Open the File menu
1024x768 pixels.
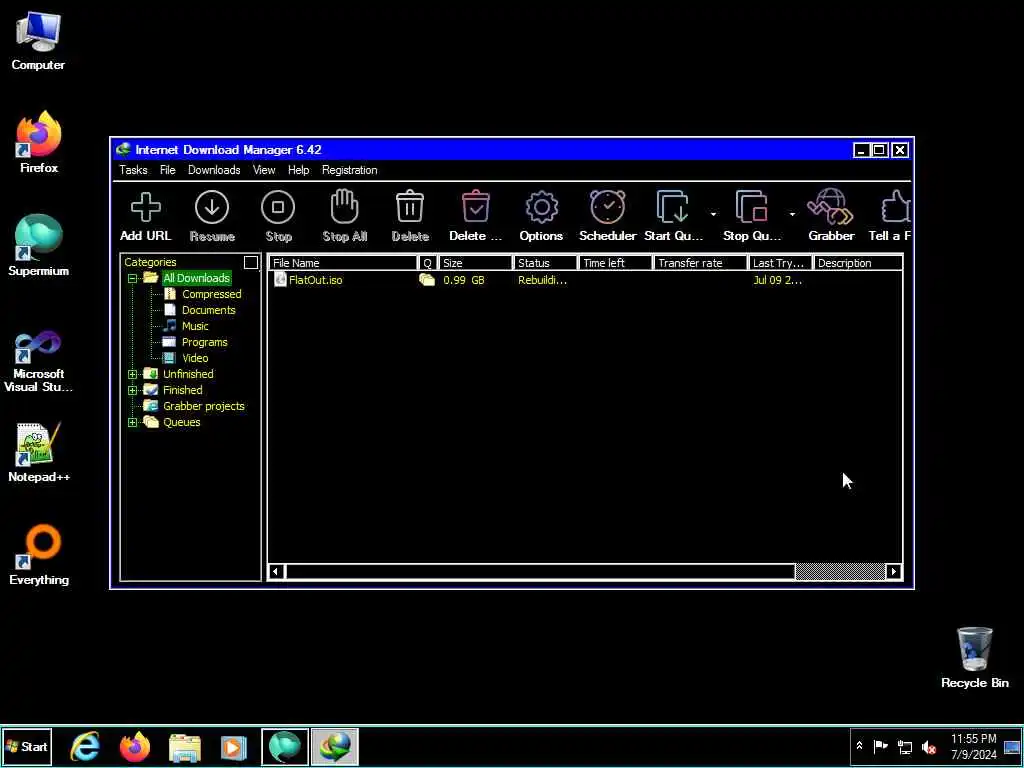click(x=168, y=170)
